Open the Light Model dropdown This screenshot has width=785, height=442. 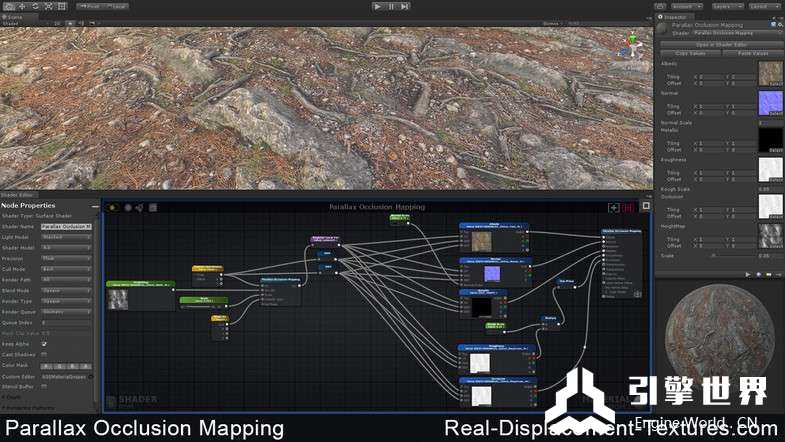(x=66, y=237)
